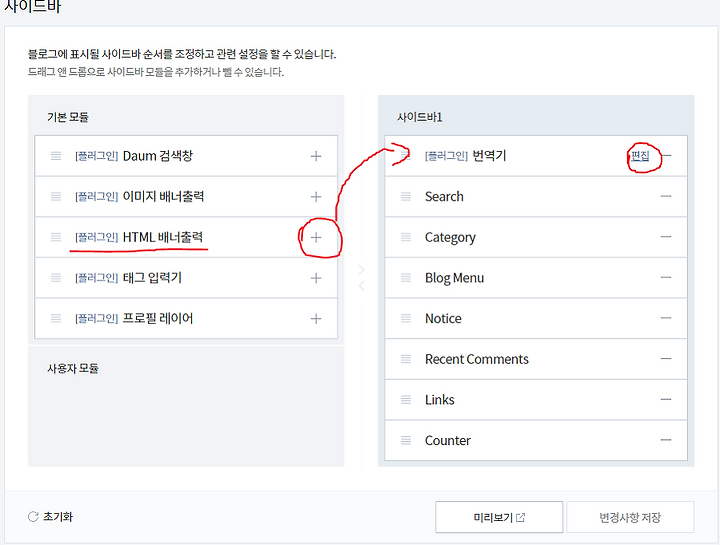Save changes with 변경사항 저장
The height and width of the screenshot is (545, 720).
630,517
